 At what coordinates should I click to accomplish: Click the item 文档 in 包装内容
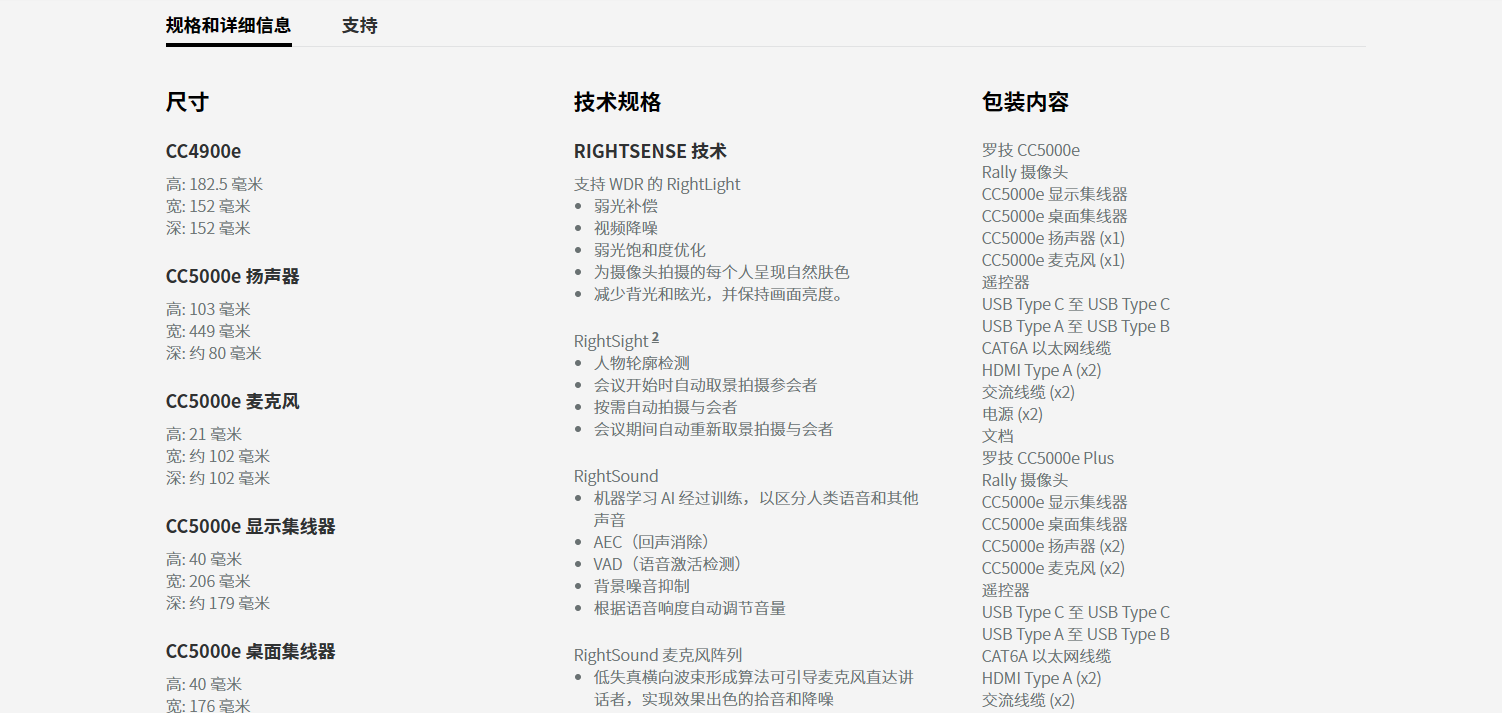pyautogui.click(x=998, y=436)
